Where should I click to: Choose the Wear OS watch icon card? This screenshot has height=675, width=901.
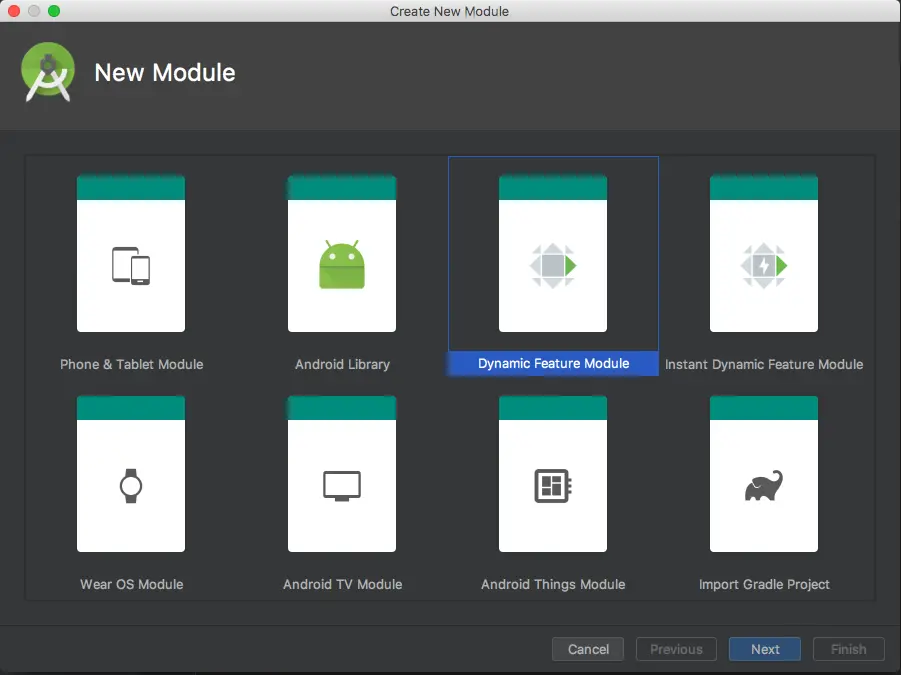[131, 474]
